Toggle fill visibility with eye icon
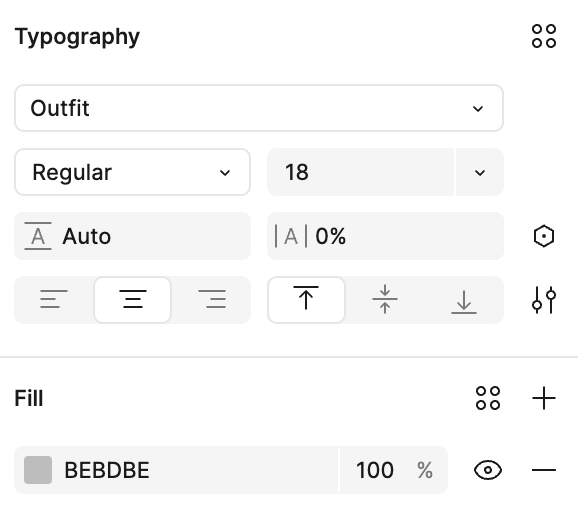The image size is (578, 516). (x=488, y=470)
